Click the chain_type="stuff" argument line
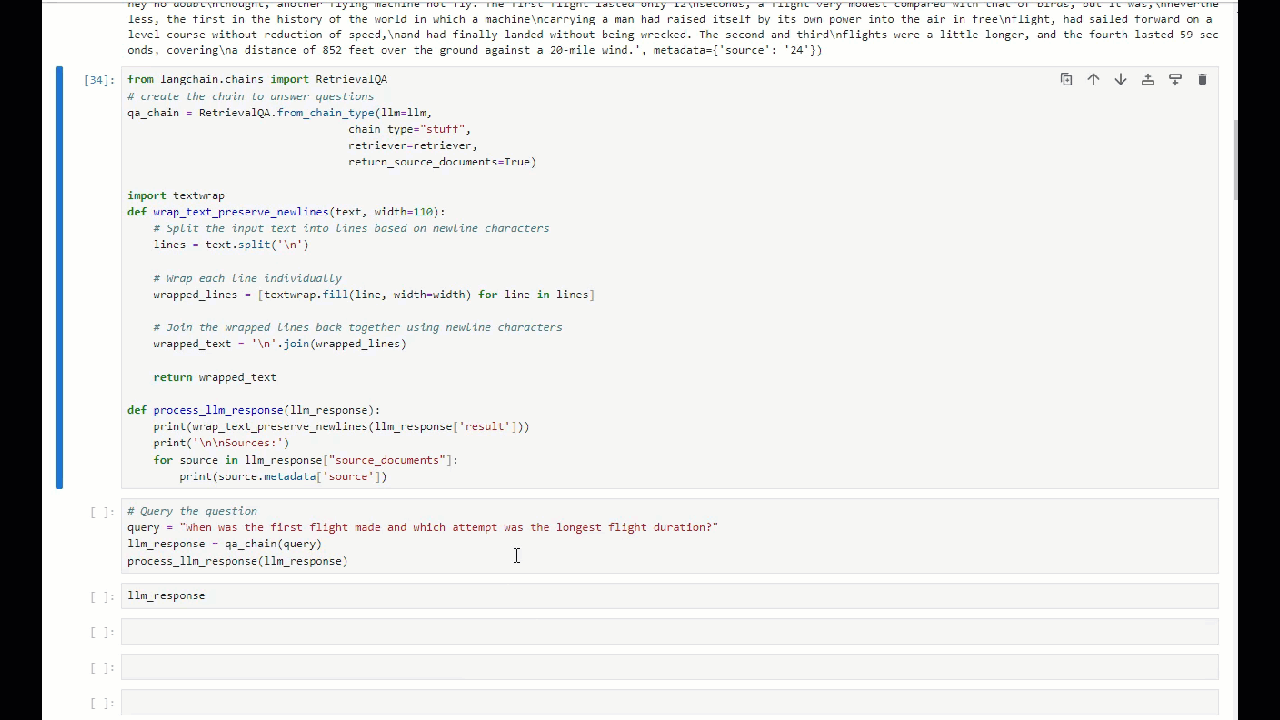This screenshot has width=1280, height=720. pyautogui.click(x=409, y=129)
